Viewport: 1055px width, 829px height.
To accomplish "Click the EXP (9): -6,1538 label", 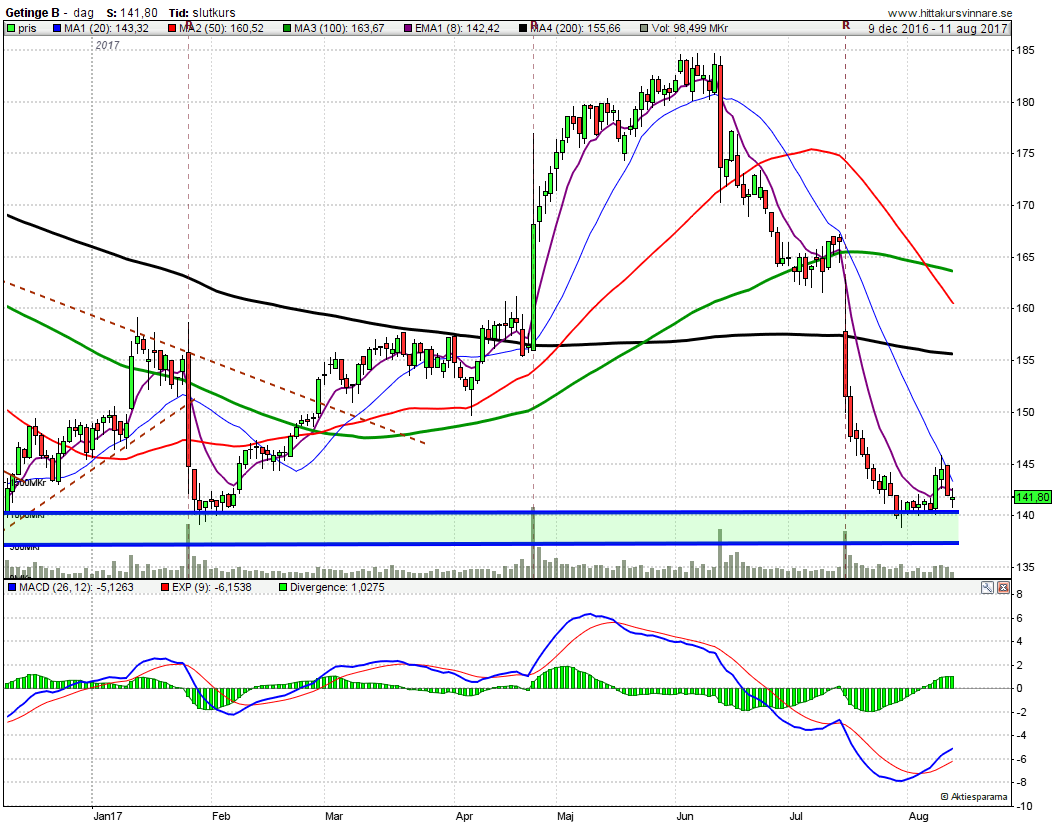I will click(x=211, y=587).
